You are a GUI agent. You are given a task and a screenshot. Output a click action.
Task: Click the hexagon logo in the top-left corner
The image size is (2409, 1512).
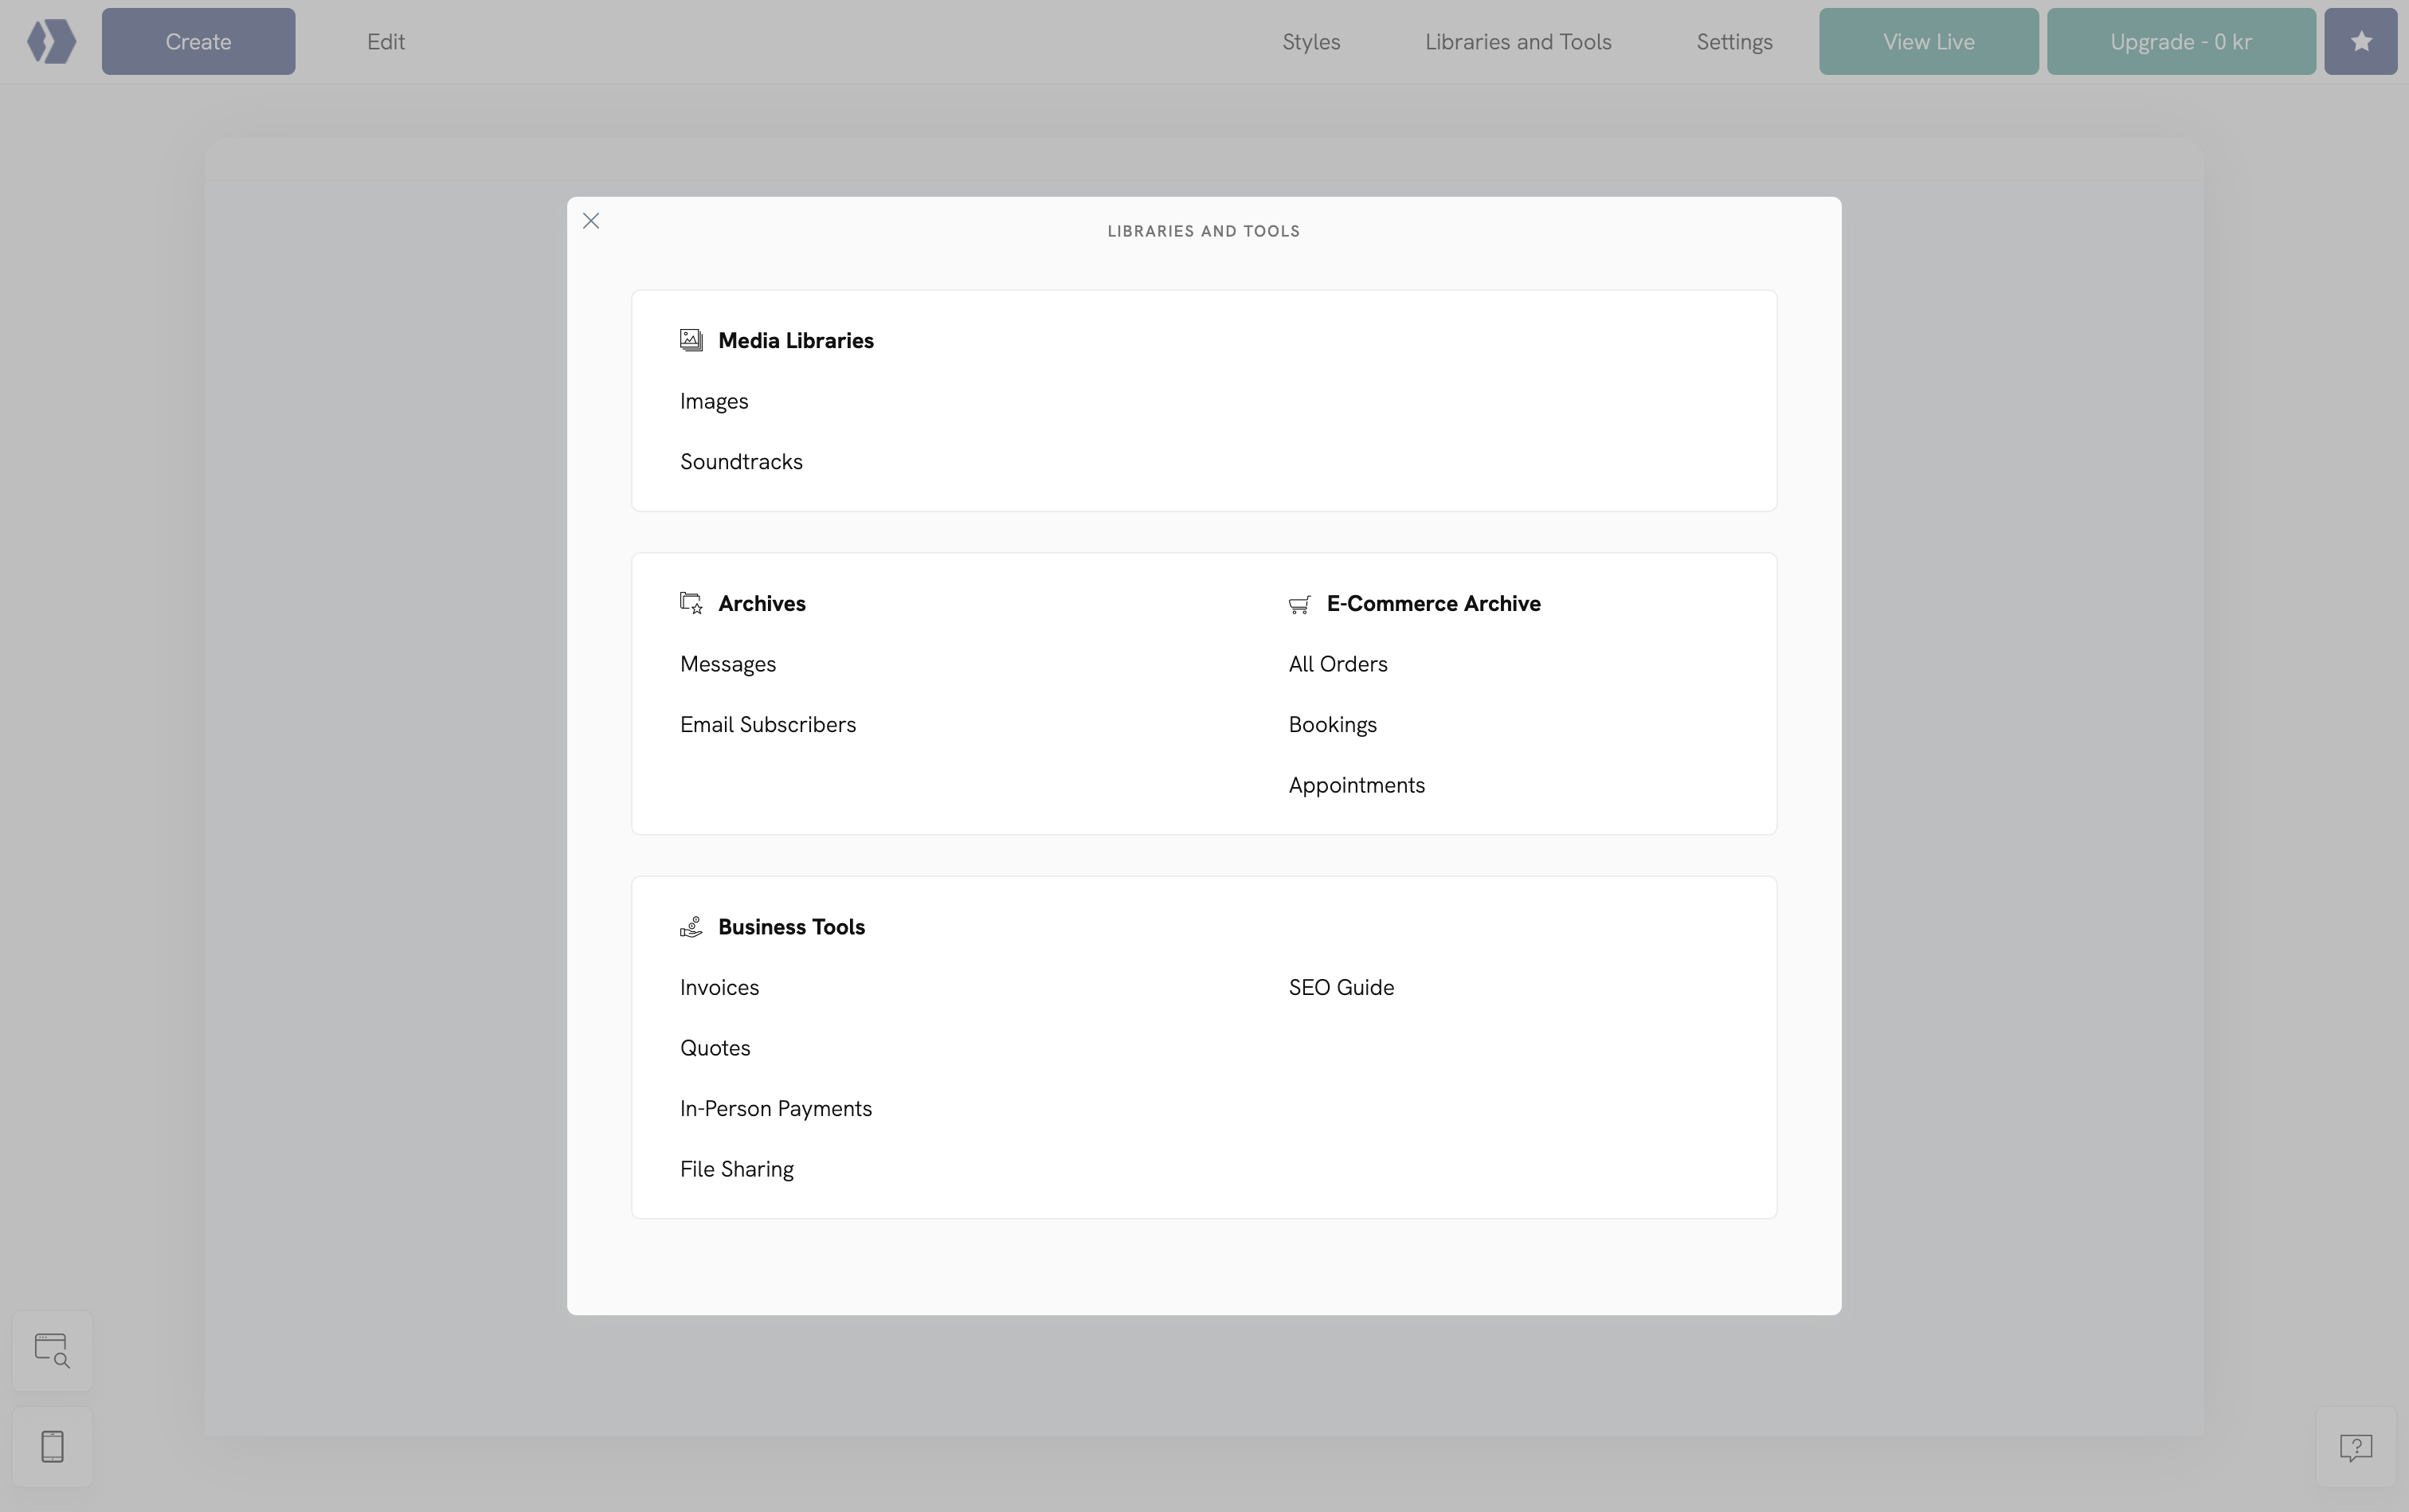pyautogui.click(x=51, y=42)
